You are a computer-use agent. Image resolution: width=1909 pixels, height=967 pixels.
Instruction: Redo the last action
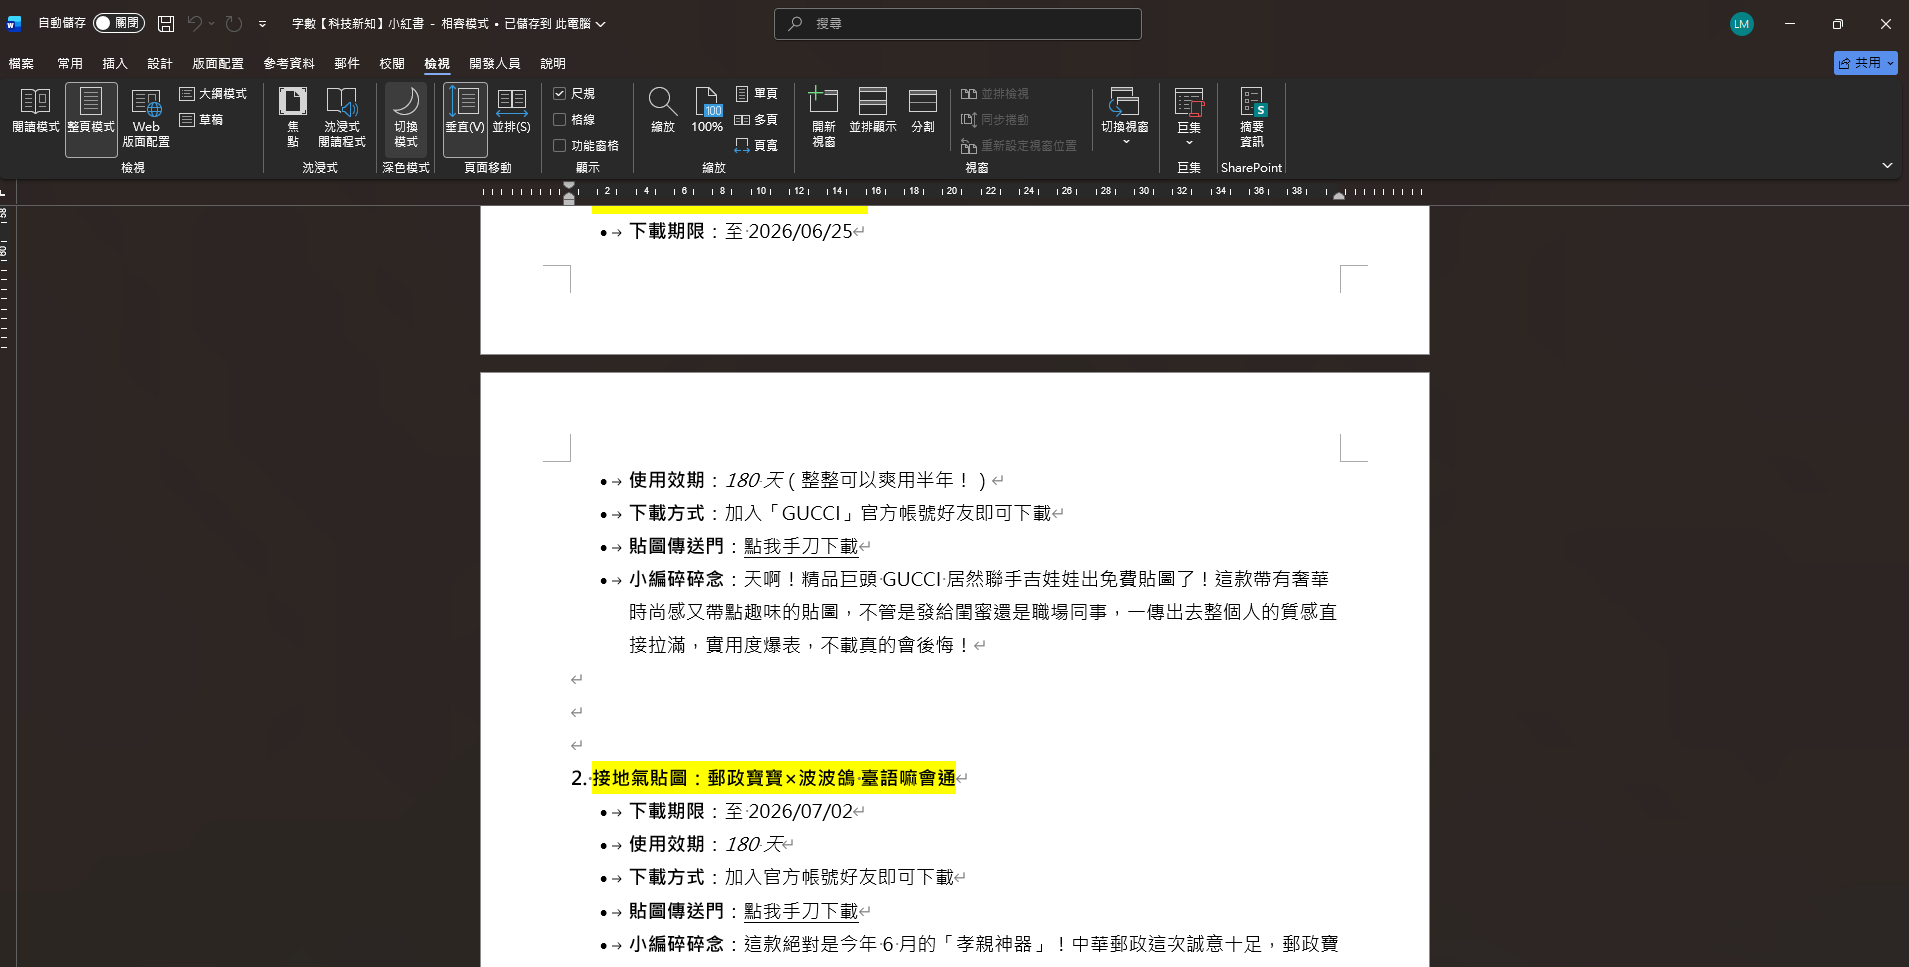click(x=234, y=23)
